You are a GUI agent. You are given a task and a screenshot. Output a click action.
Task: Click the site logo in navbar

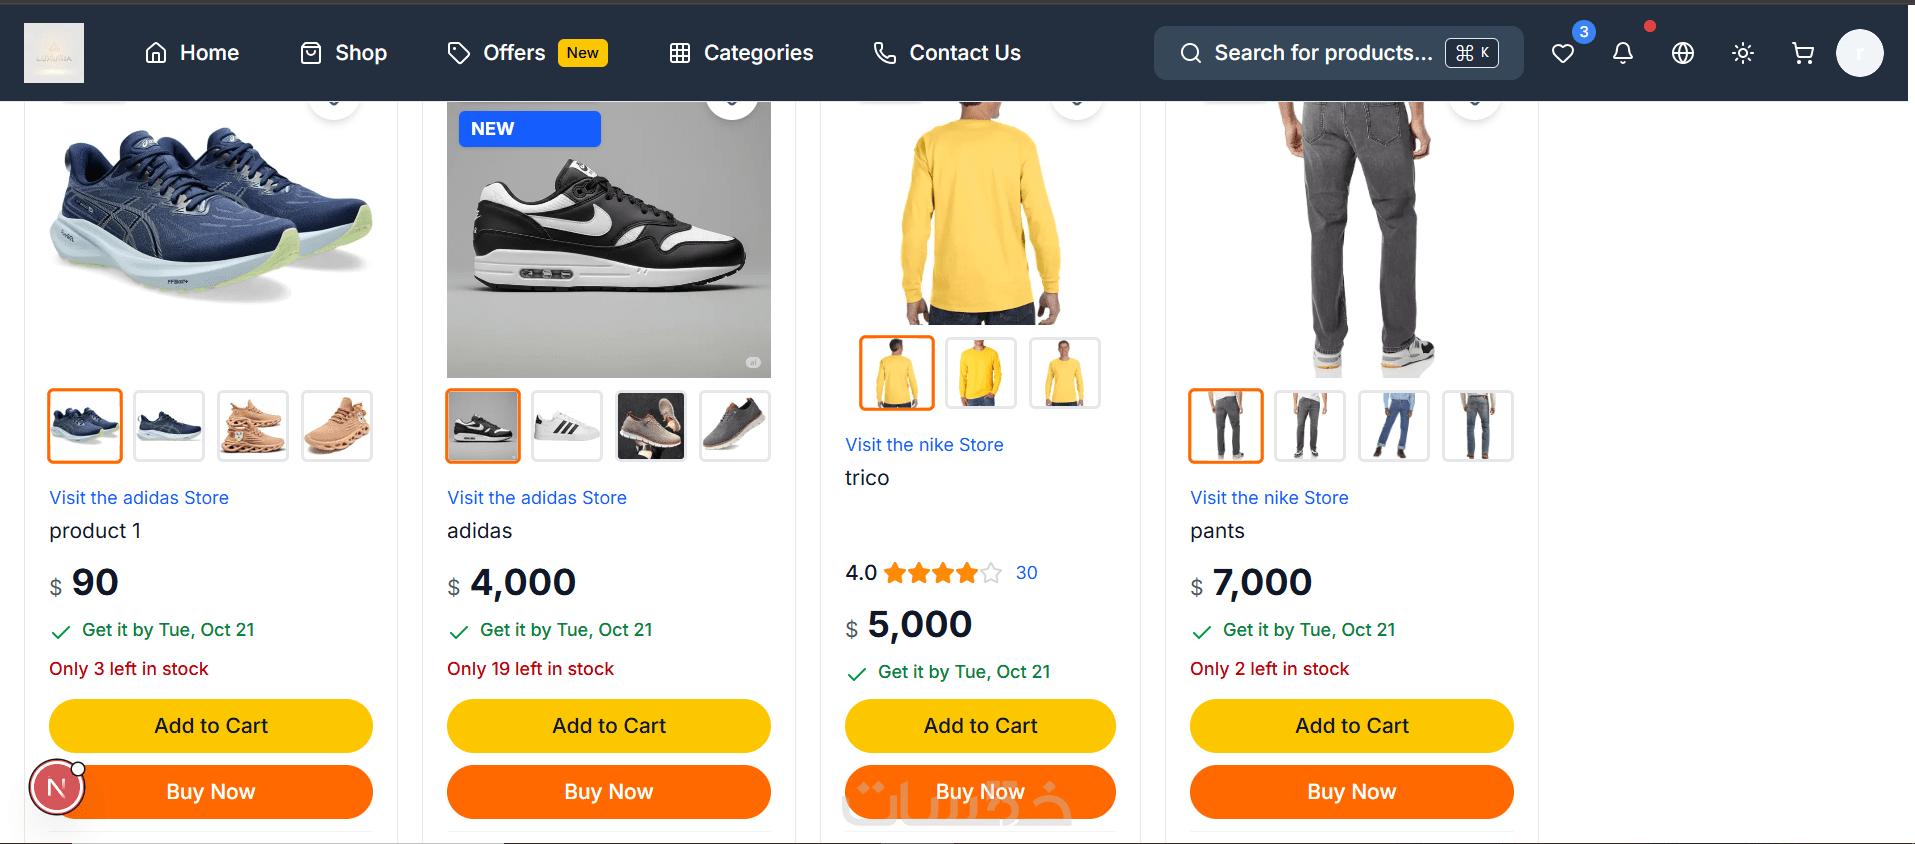coord(54,53)
